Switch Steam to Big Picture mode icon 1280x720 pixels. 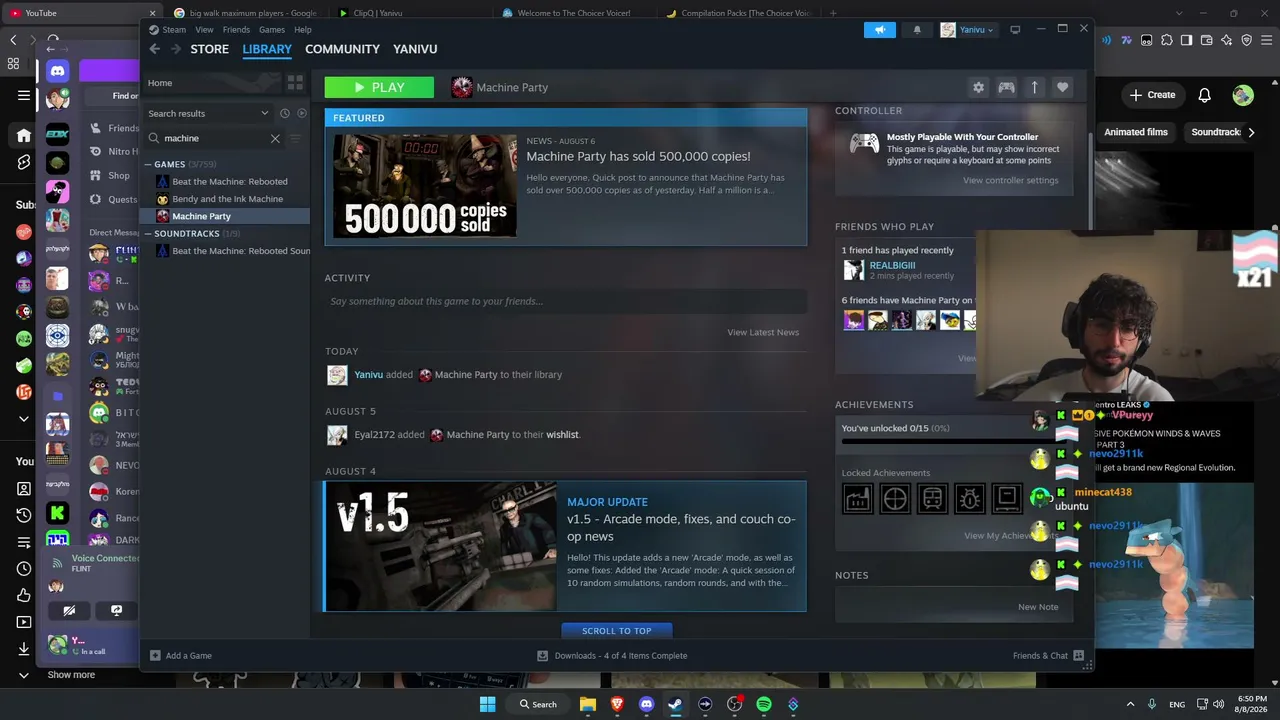1015,30
